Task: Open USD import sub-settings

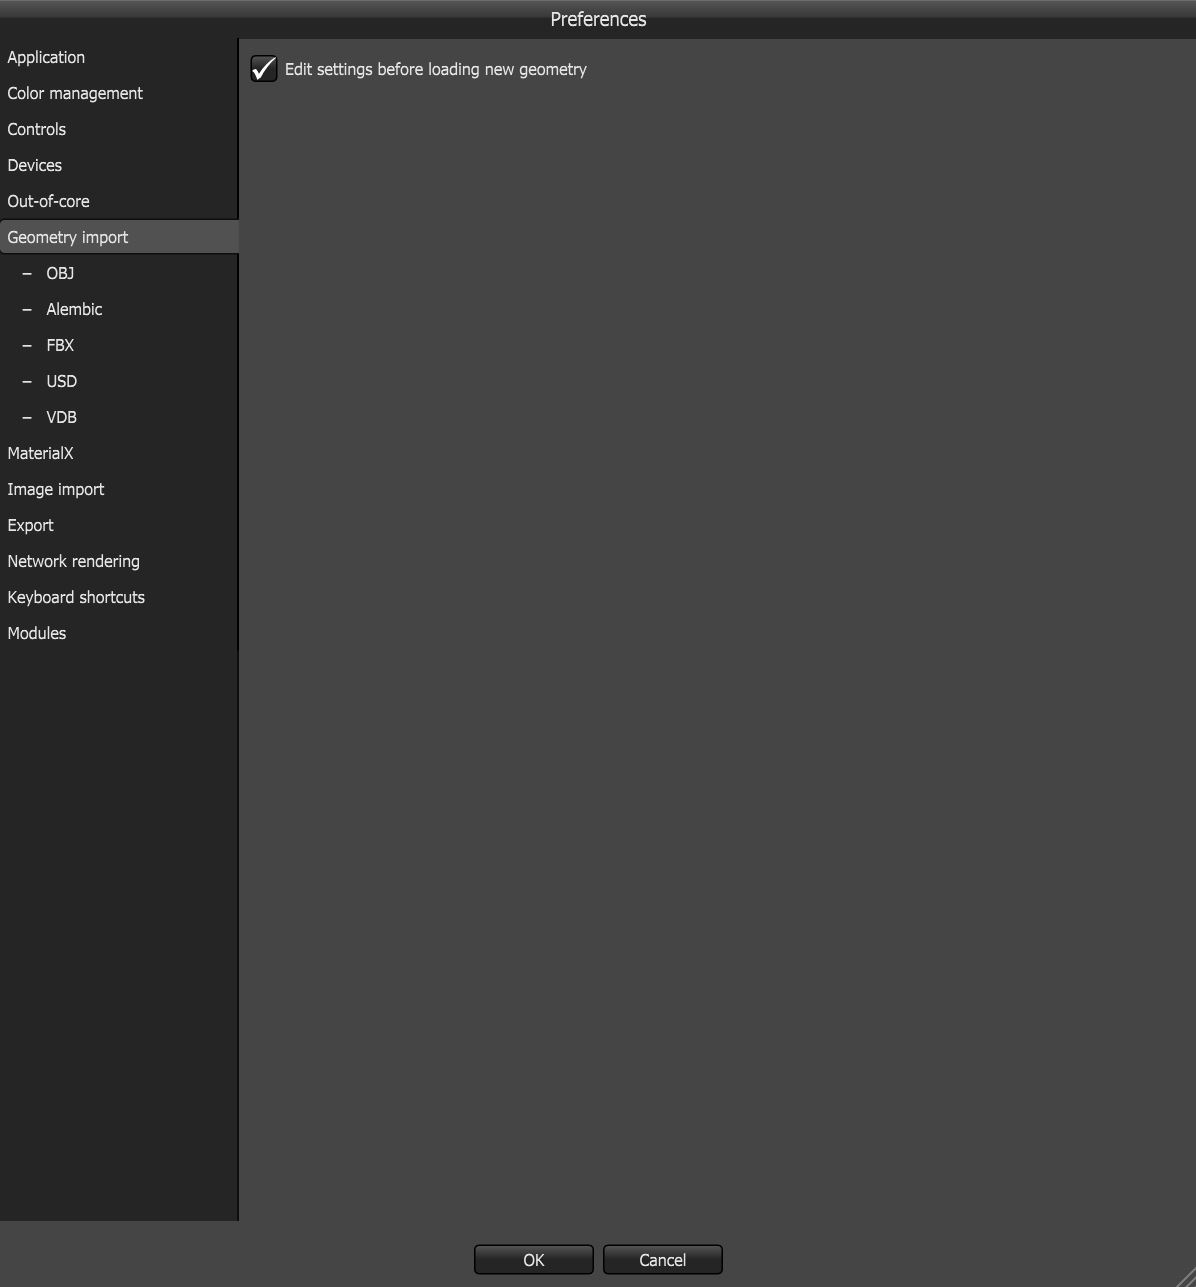Action: pos(118,381)
